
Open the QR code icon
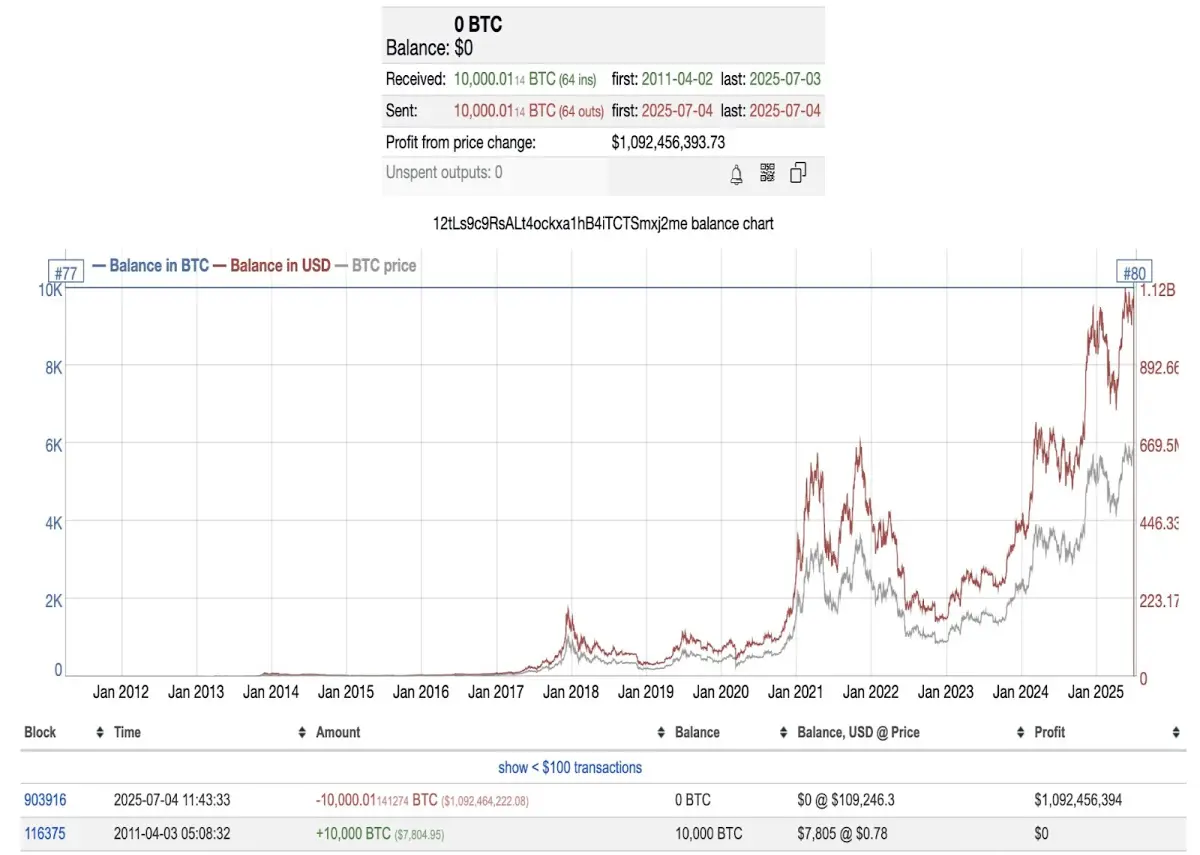coord(767,173)
